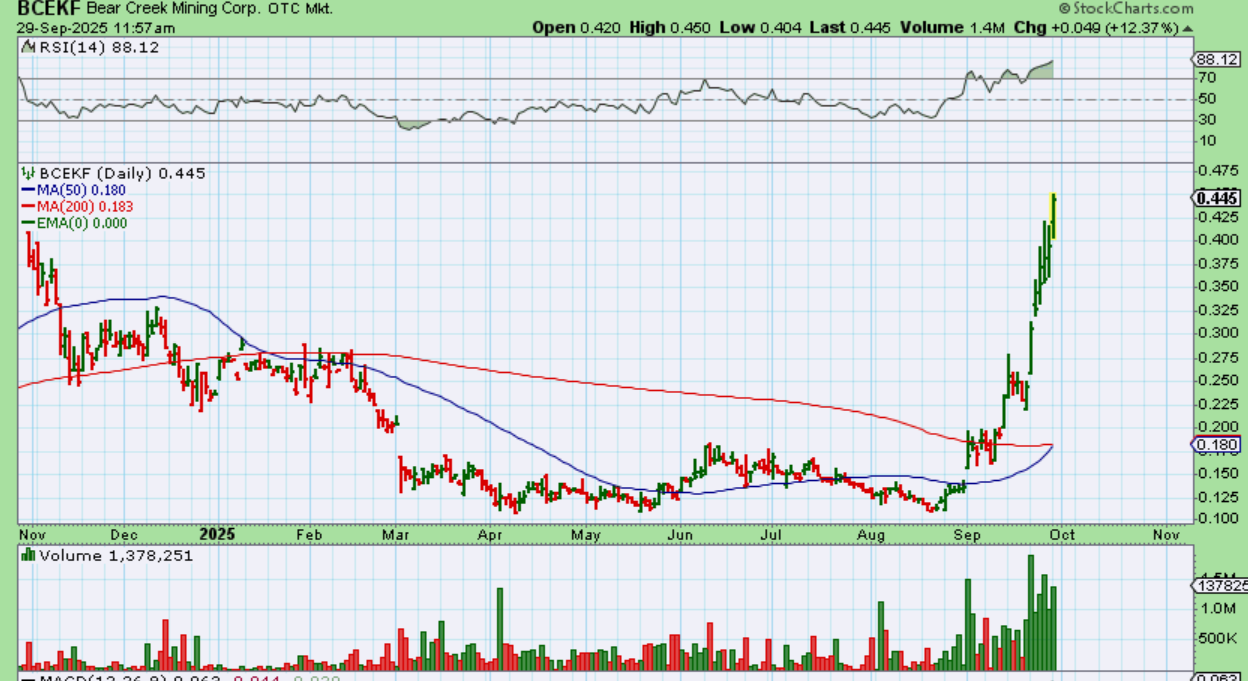Select the Open 0.420 value in header
This screenshot has width=1248, height=681.
[x=576, y=27]
